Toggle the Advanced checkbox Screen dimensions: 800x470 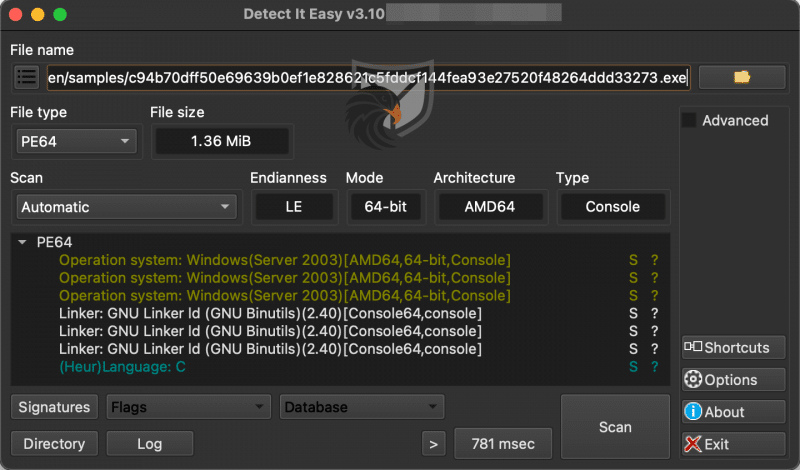[x=689, y=120]
